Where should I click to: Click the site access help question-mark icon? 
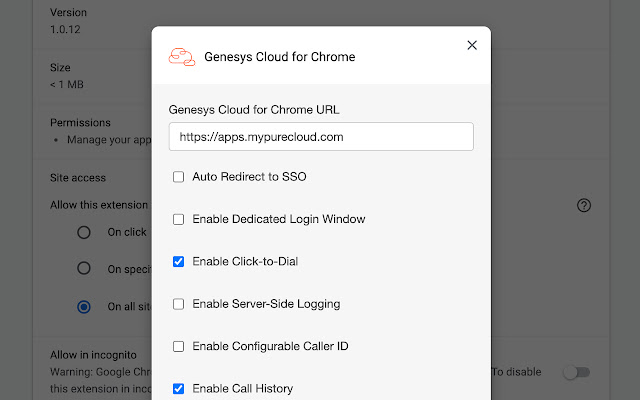coord(585,205)
